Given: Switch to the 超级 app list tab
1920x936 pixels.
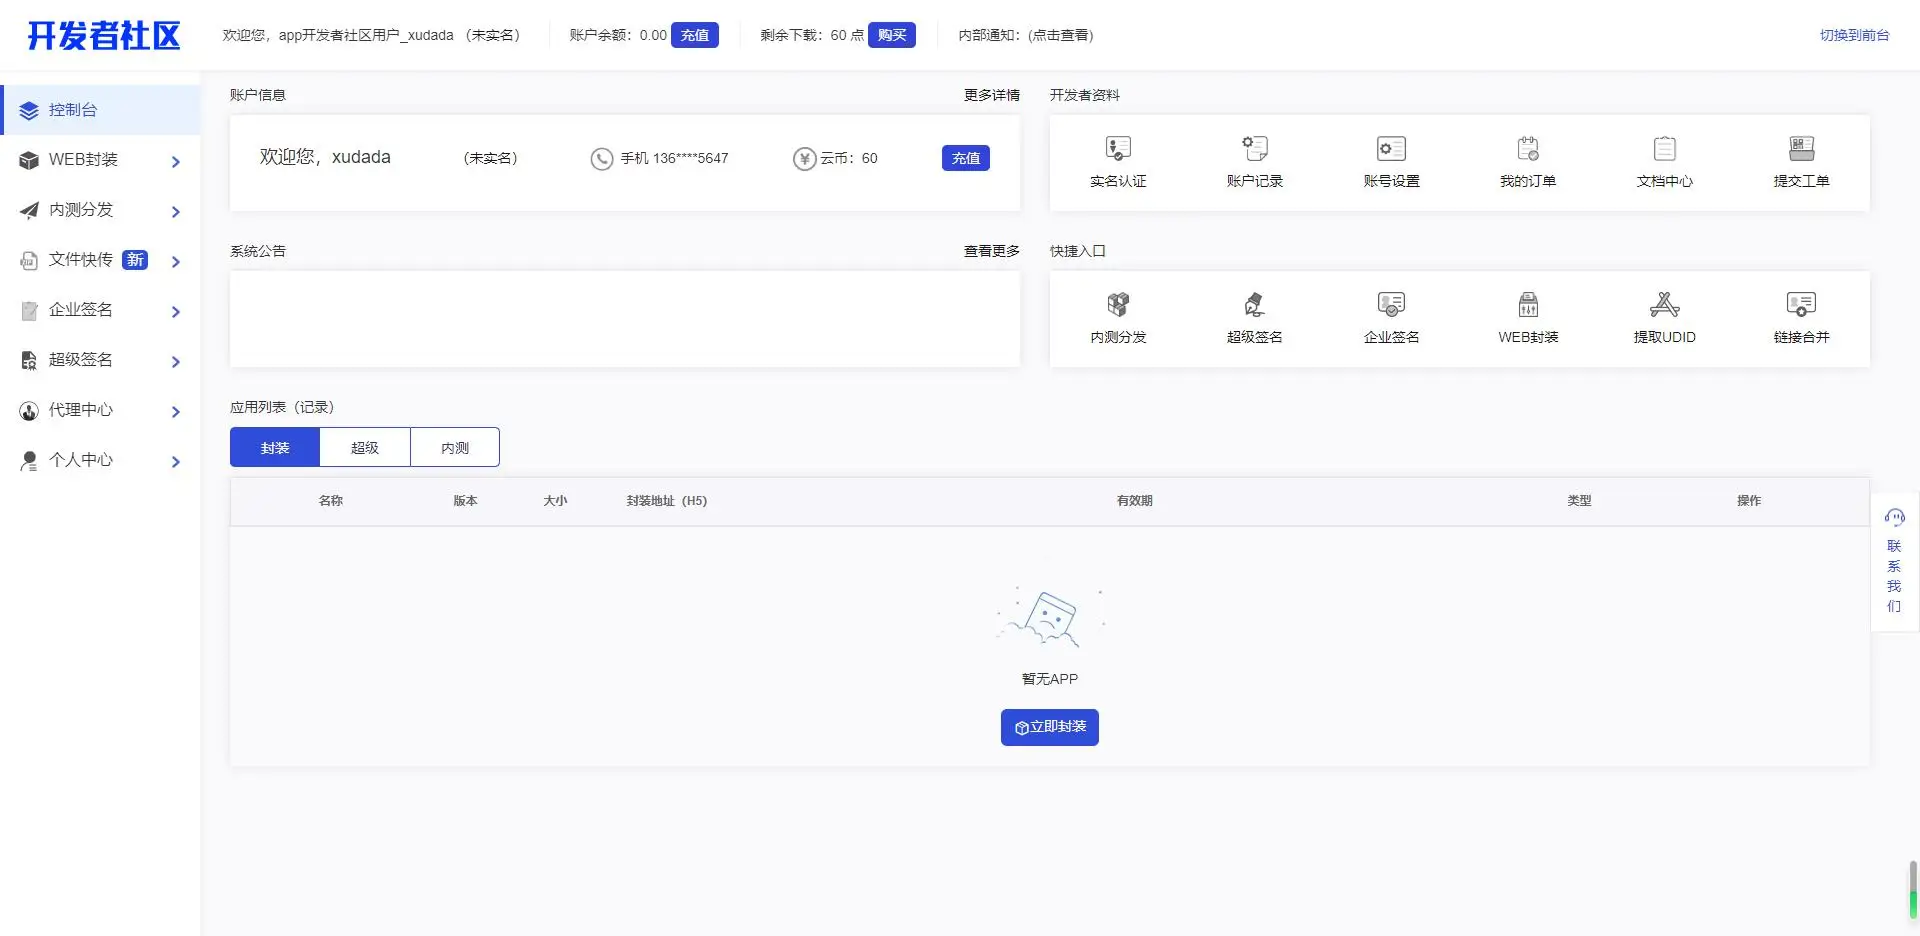Looking at the screenshot, I should click(x=365, y=447).
